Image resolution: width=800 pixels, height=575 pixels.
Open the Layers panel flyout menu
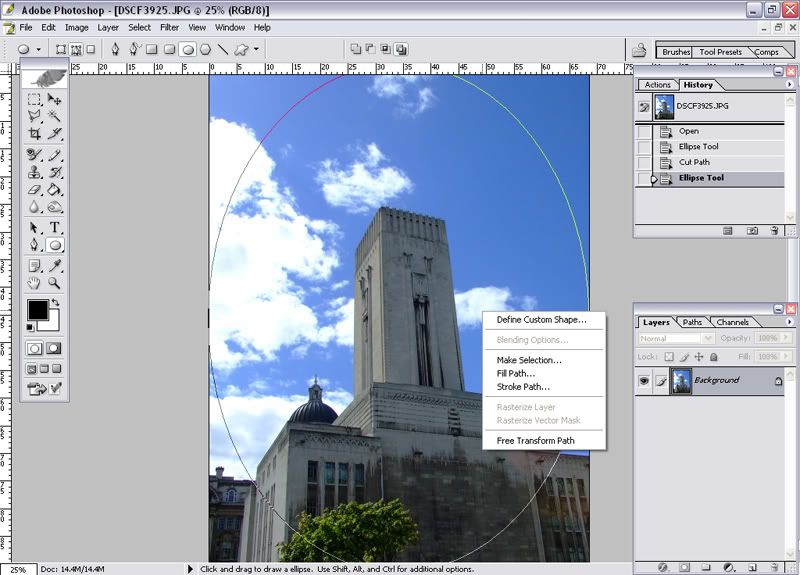789,322
